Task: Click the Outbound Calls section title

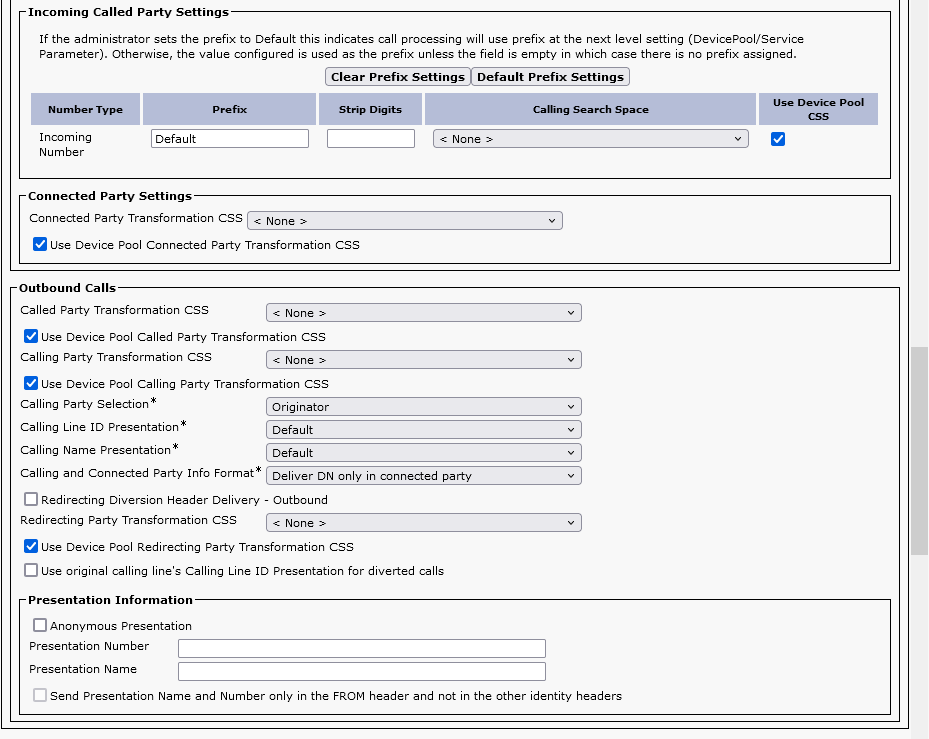Action: coord(68,288)
